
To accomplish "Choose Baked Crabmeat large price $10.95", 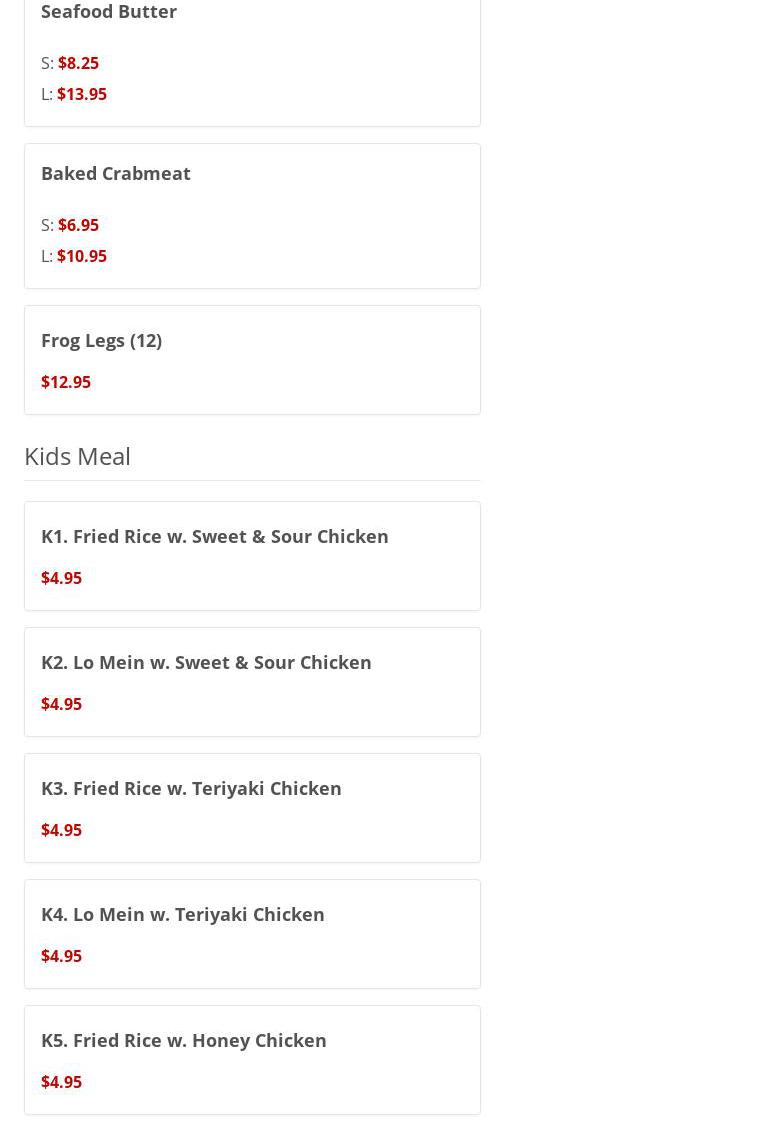I will pos(82,256).
